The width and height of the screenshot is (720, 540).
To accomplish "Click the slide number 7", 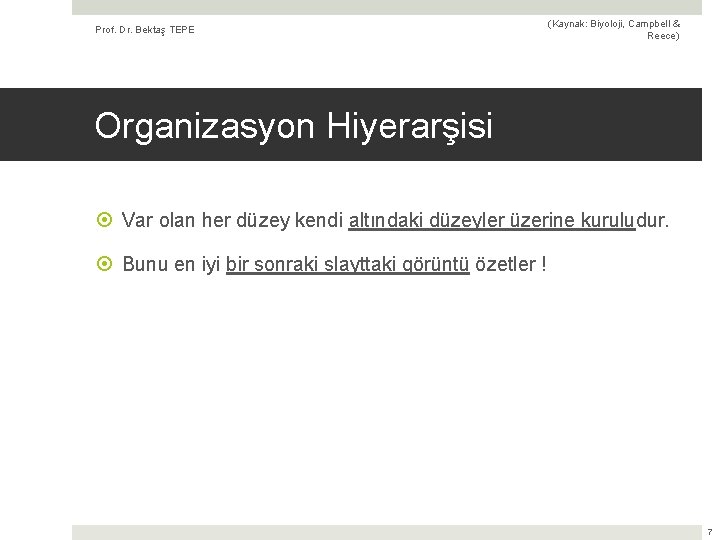I will 710,532.
